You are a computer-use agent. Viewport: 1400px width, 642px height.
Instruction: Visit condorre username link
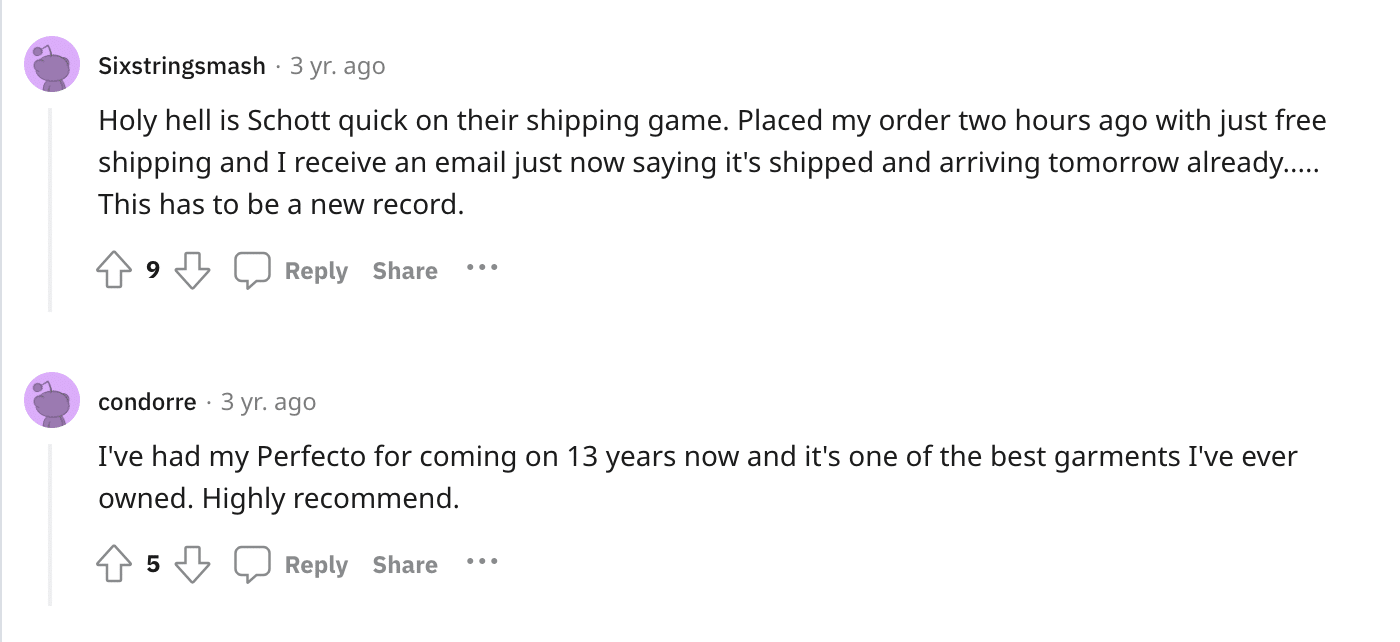click(147, 402)
